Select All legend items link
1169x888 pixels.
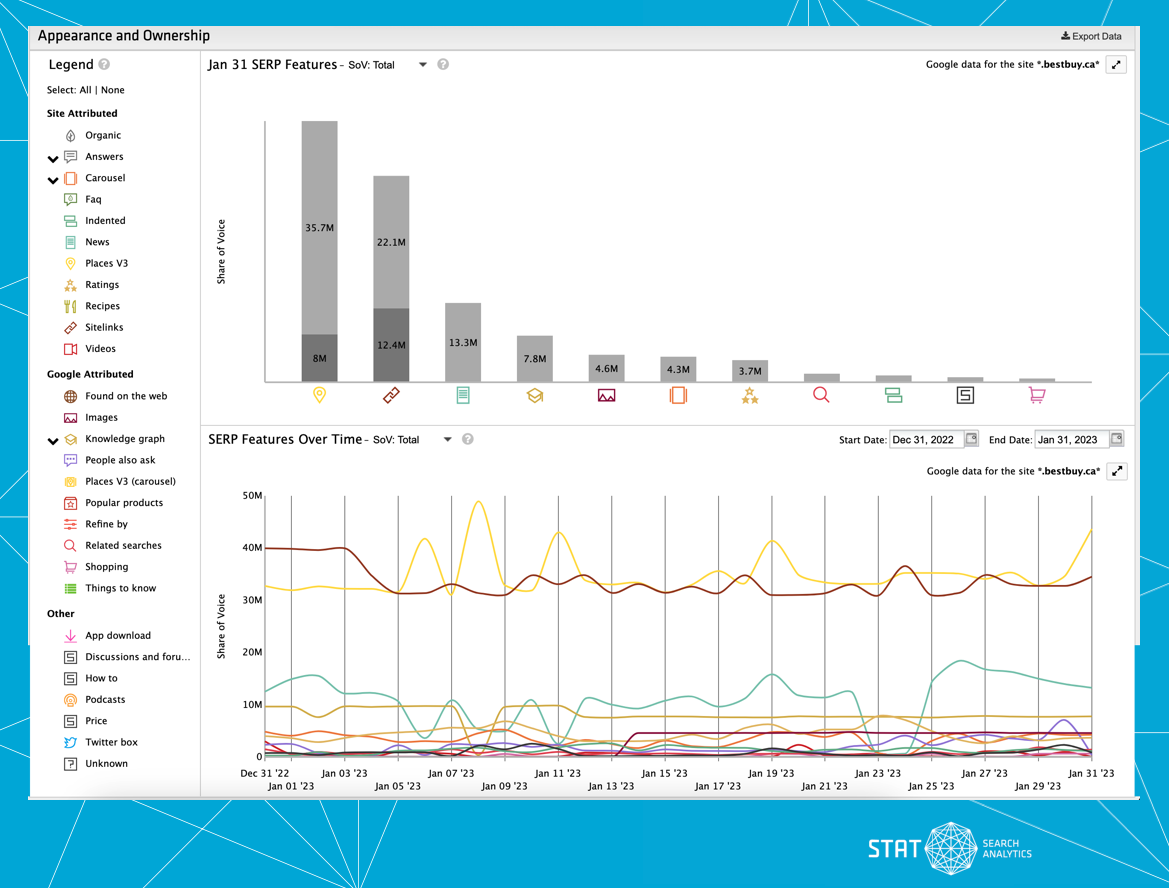(85, 90)
